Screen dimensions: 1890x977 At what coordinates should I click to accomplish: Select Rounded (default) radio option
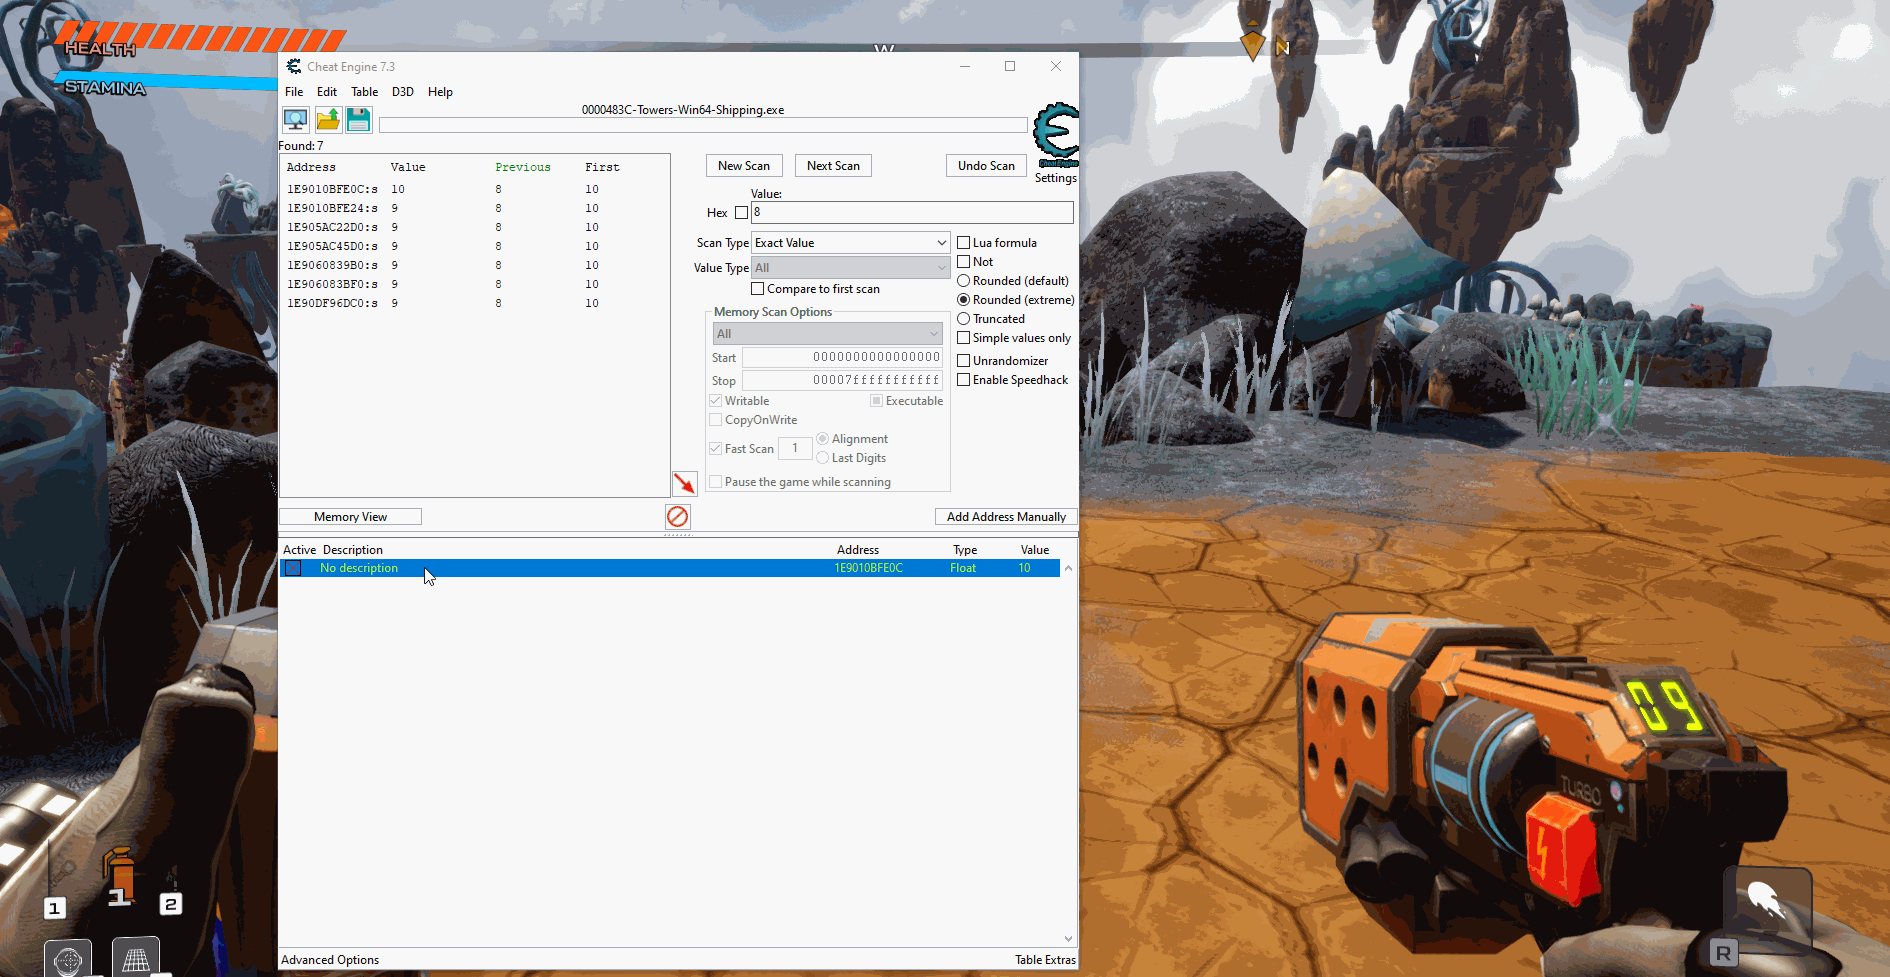(964, 281)
